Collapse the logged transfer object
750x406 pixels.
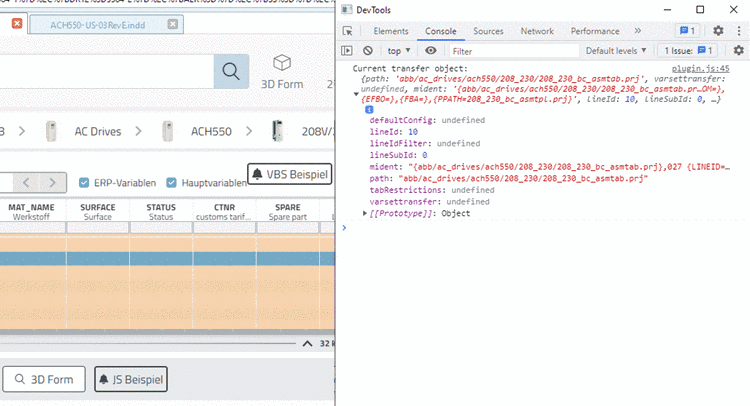tap(356, 94)
